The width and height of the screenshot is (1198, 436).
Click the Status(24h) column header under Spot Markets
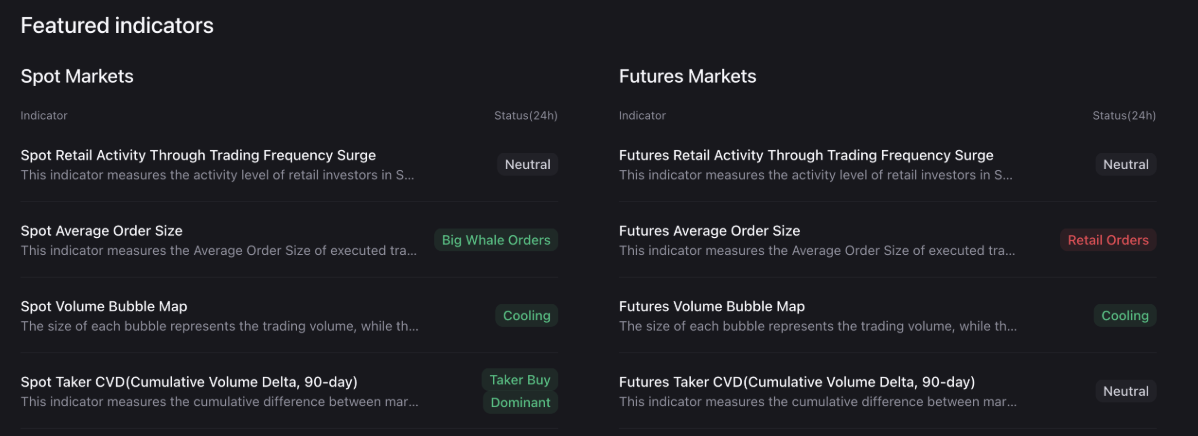[x=526, y=116]
